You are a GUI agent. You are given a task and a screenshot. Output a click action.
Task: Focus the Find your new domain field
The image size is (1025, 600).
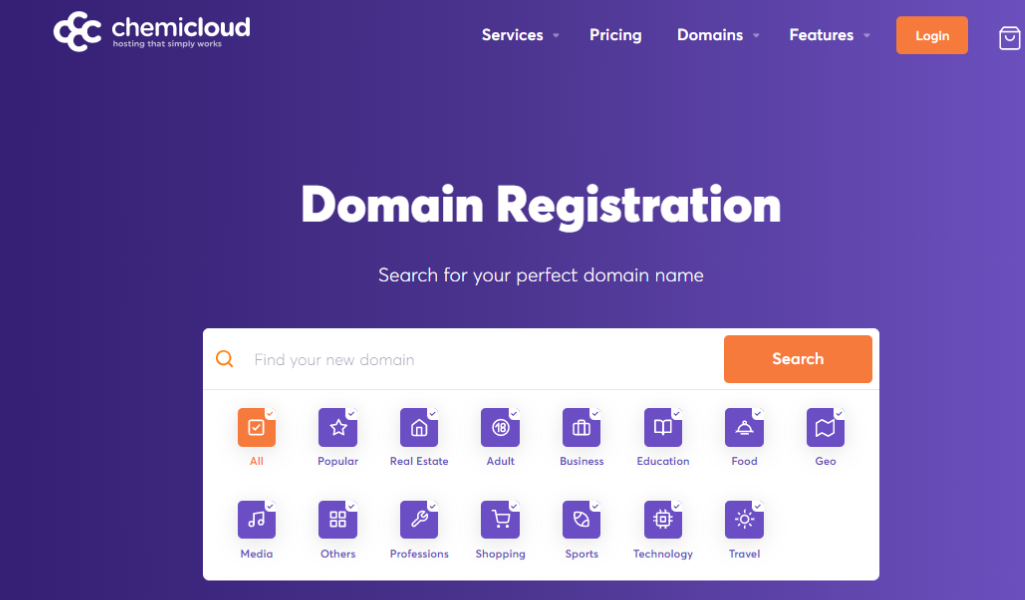(484, 359)
